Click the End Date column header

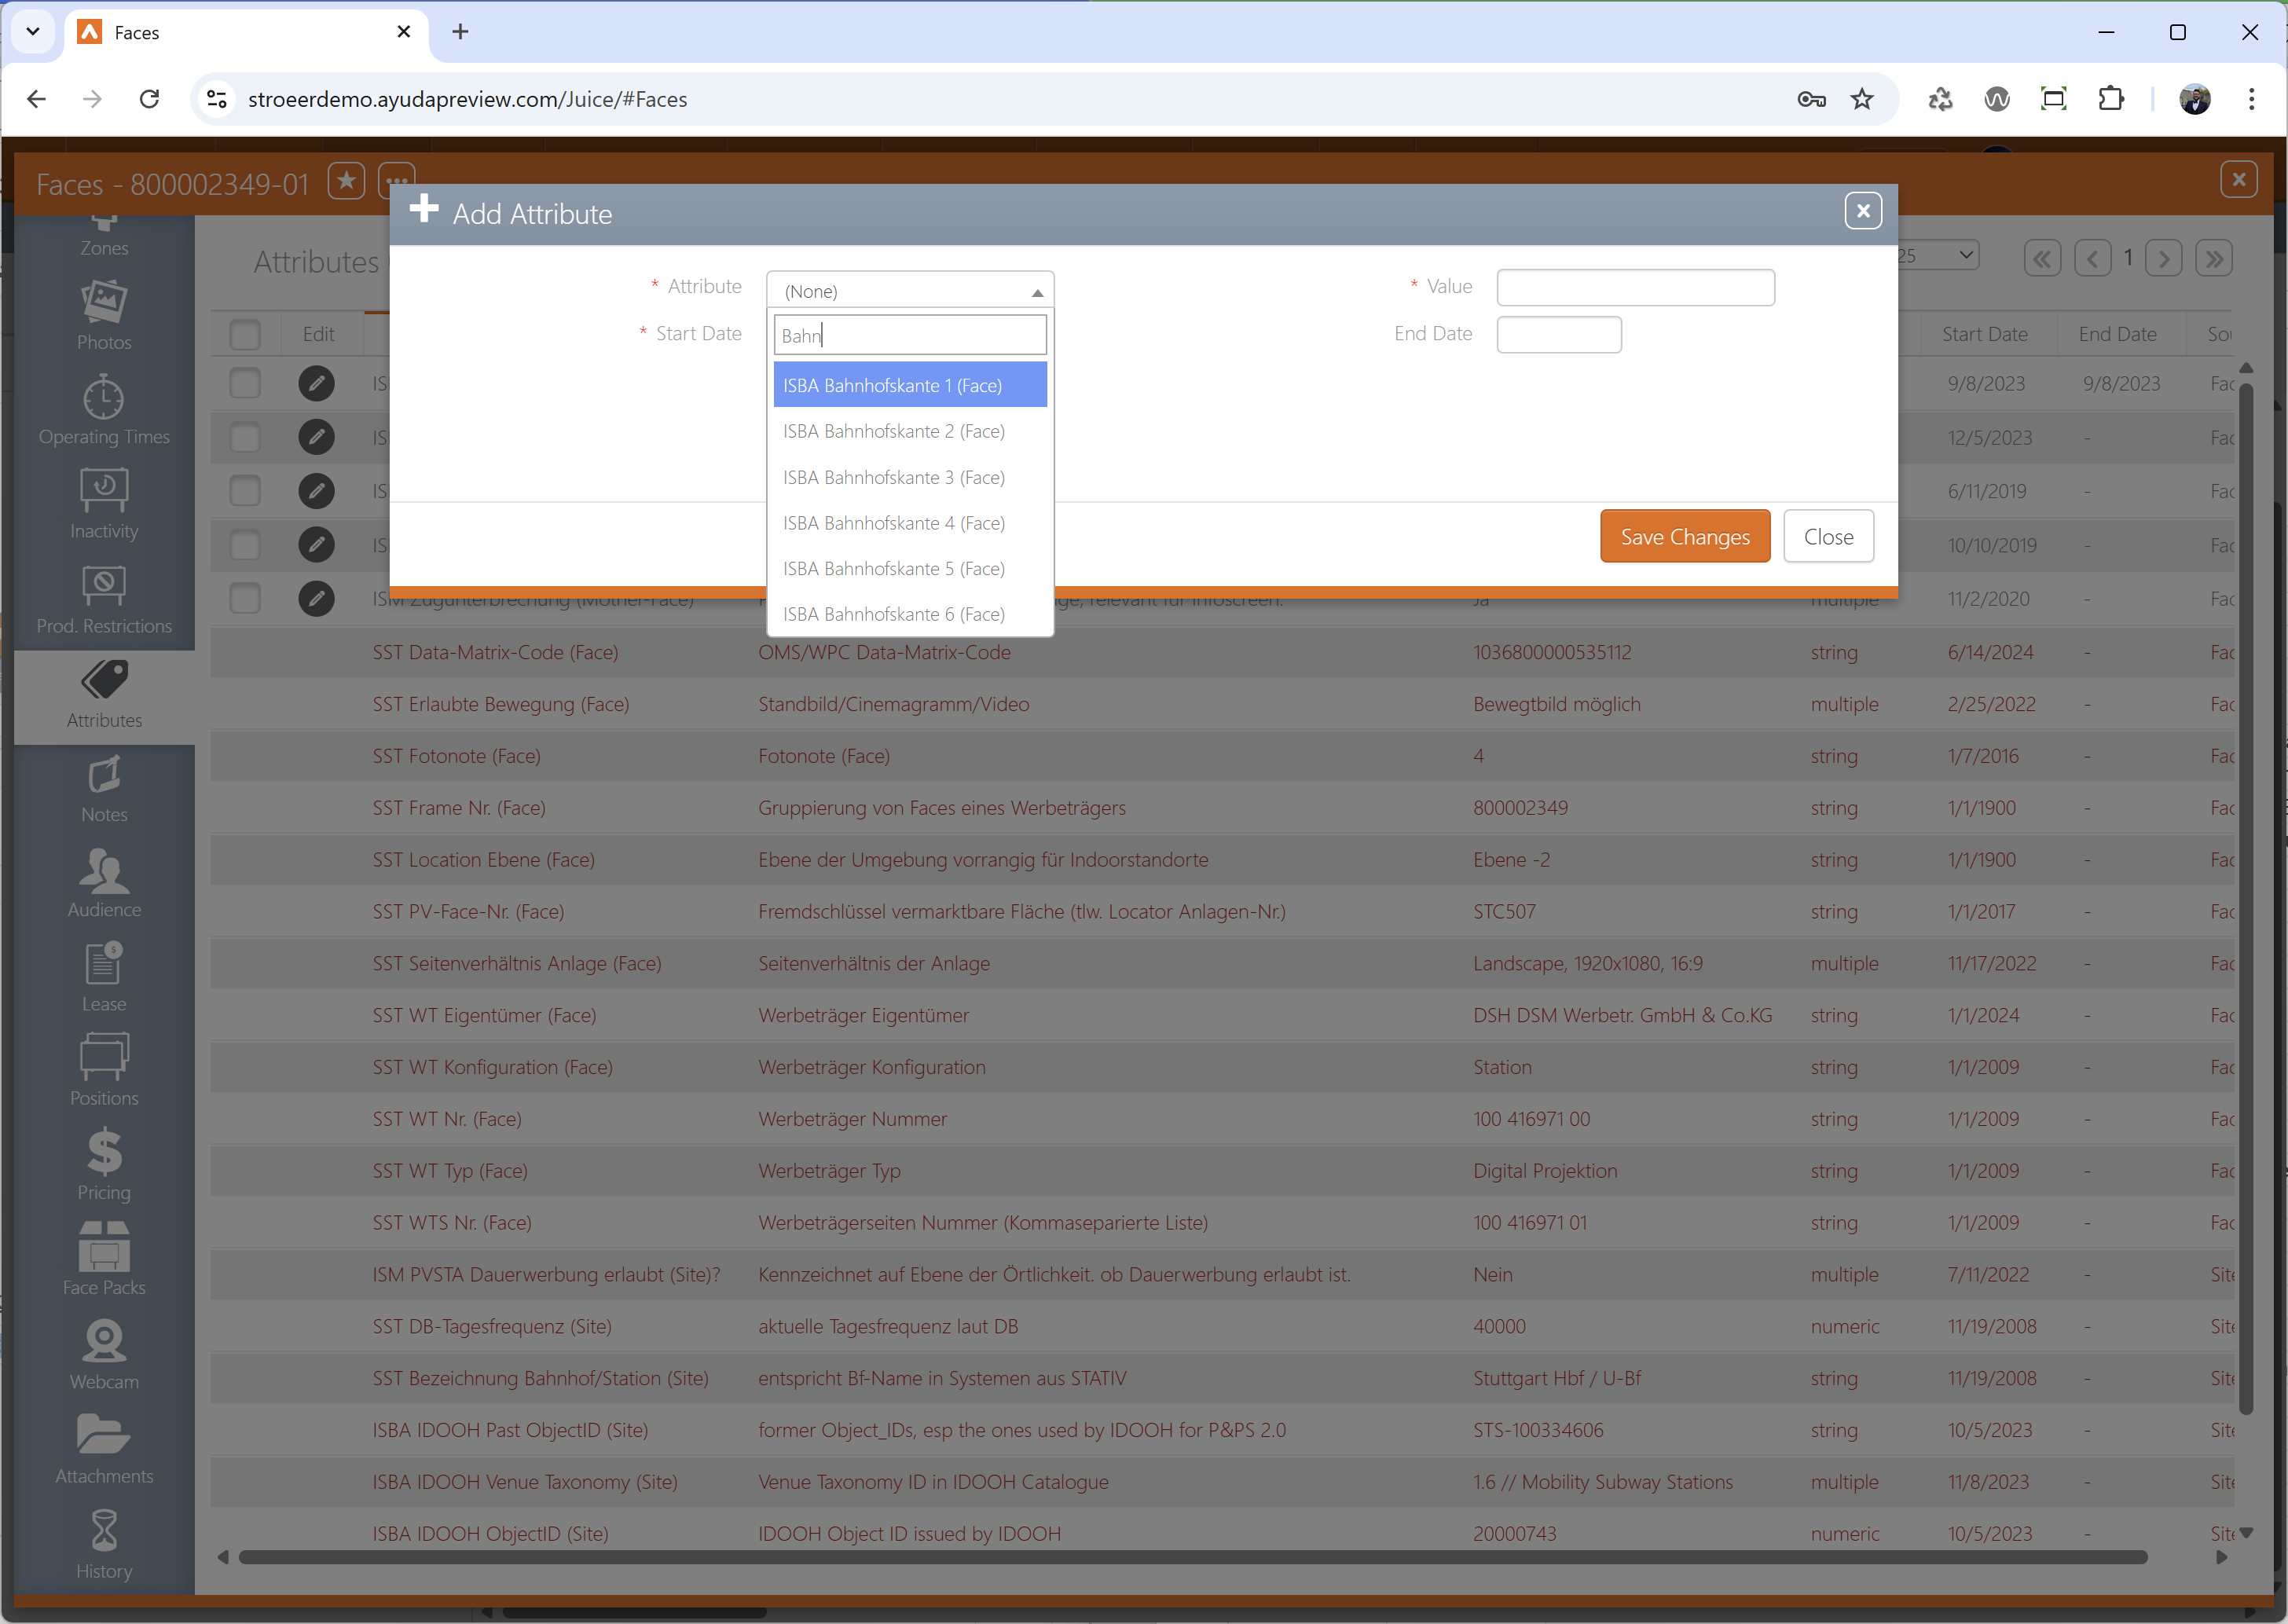[x=2117, y=334]
